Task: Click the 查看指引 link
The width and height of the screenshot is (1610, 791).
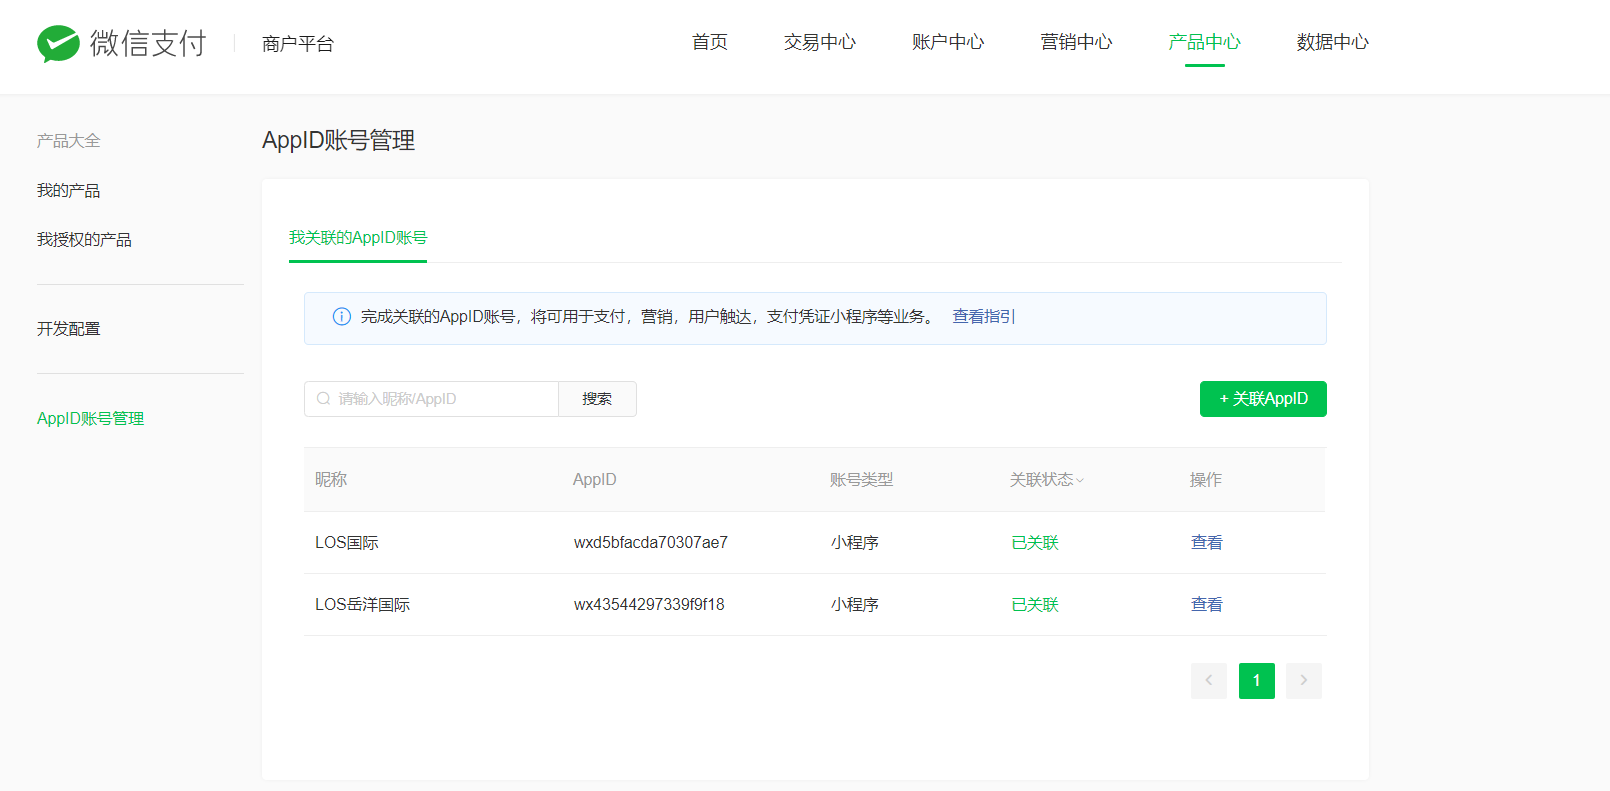Action: [984, 317]
